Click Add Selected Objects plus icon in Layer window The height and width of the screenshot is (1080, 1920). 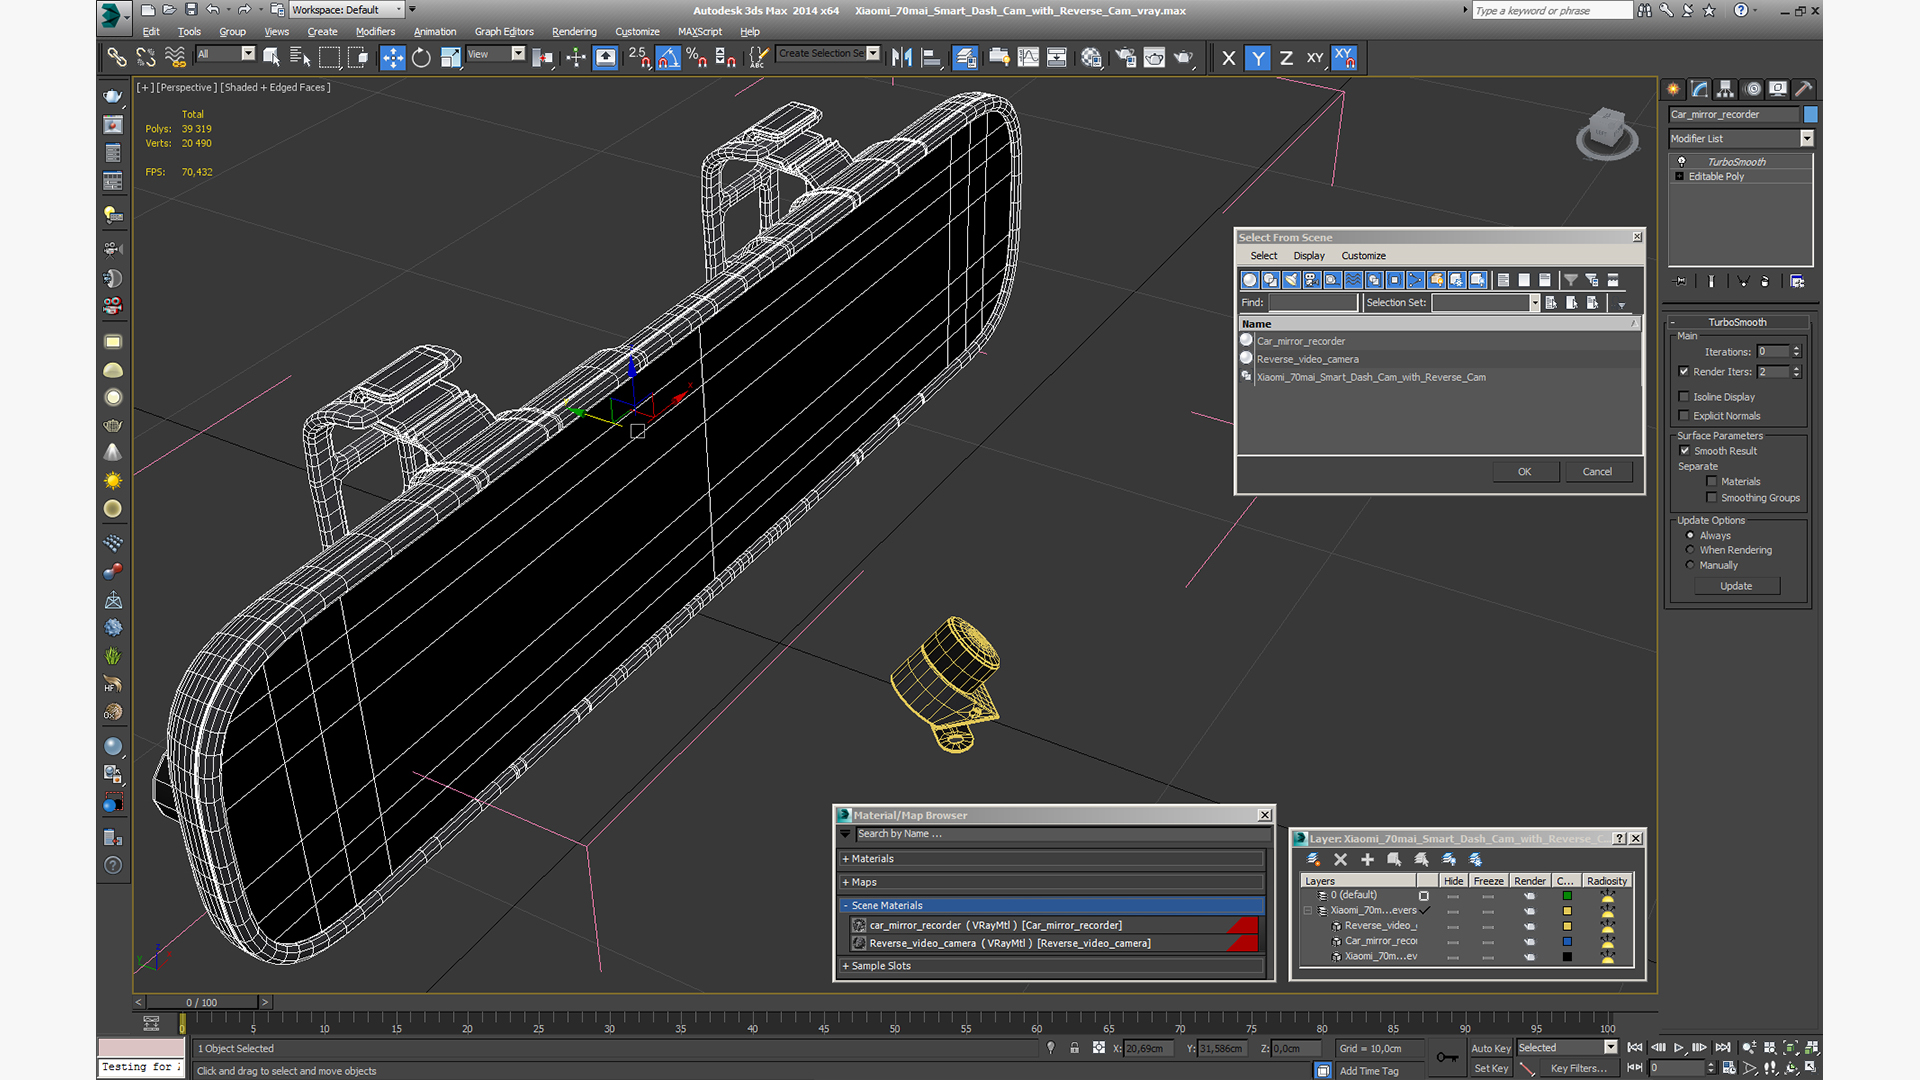point(1367,859)
